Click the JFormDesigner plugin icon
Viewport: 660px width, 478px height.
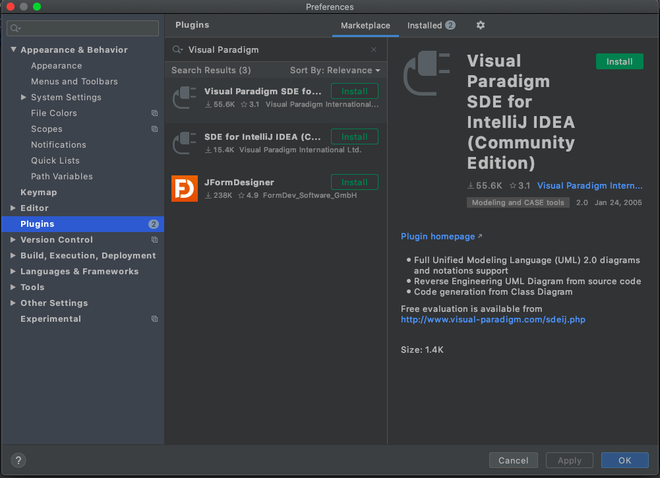[x=185, y=188]
